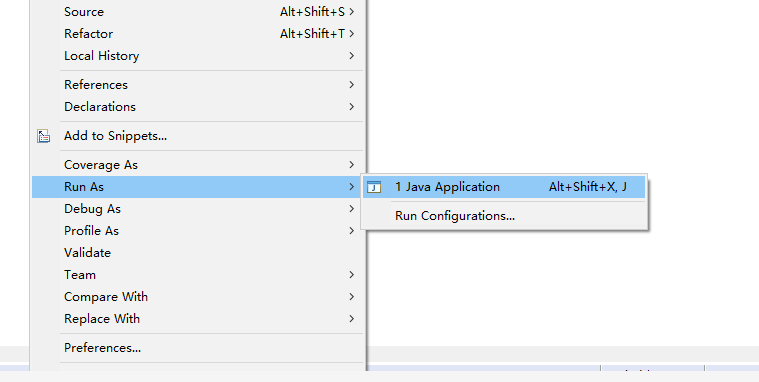Open the Coverage As submenu
This screenshot has width=759, height=382.
click(x=197, y=165)
